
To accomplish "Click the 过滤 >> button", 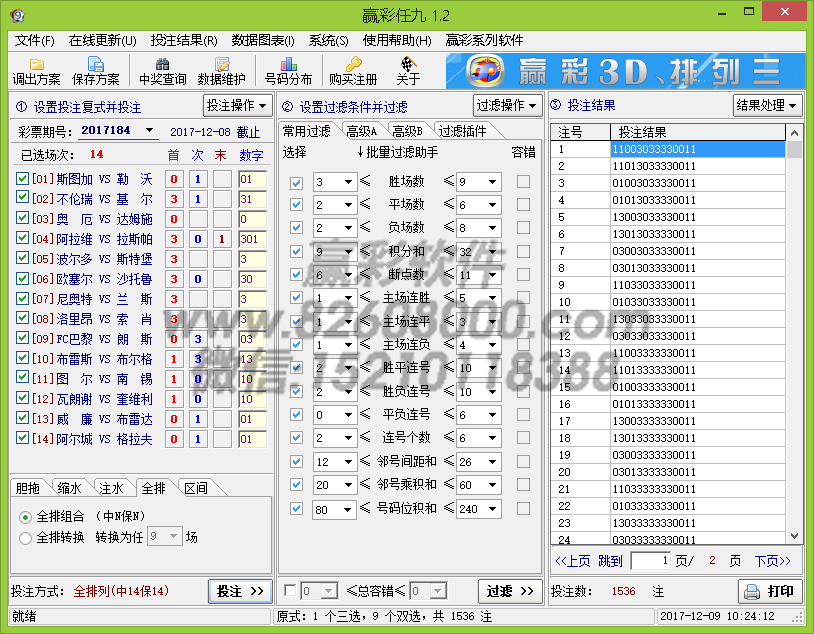I will (510, 591).
